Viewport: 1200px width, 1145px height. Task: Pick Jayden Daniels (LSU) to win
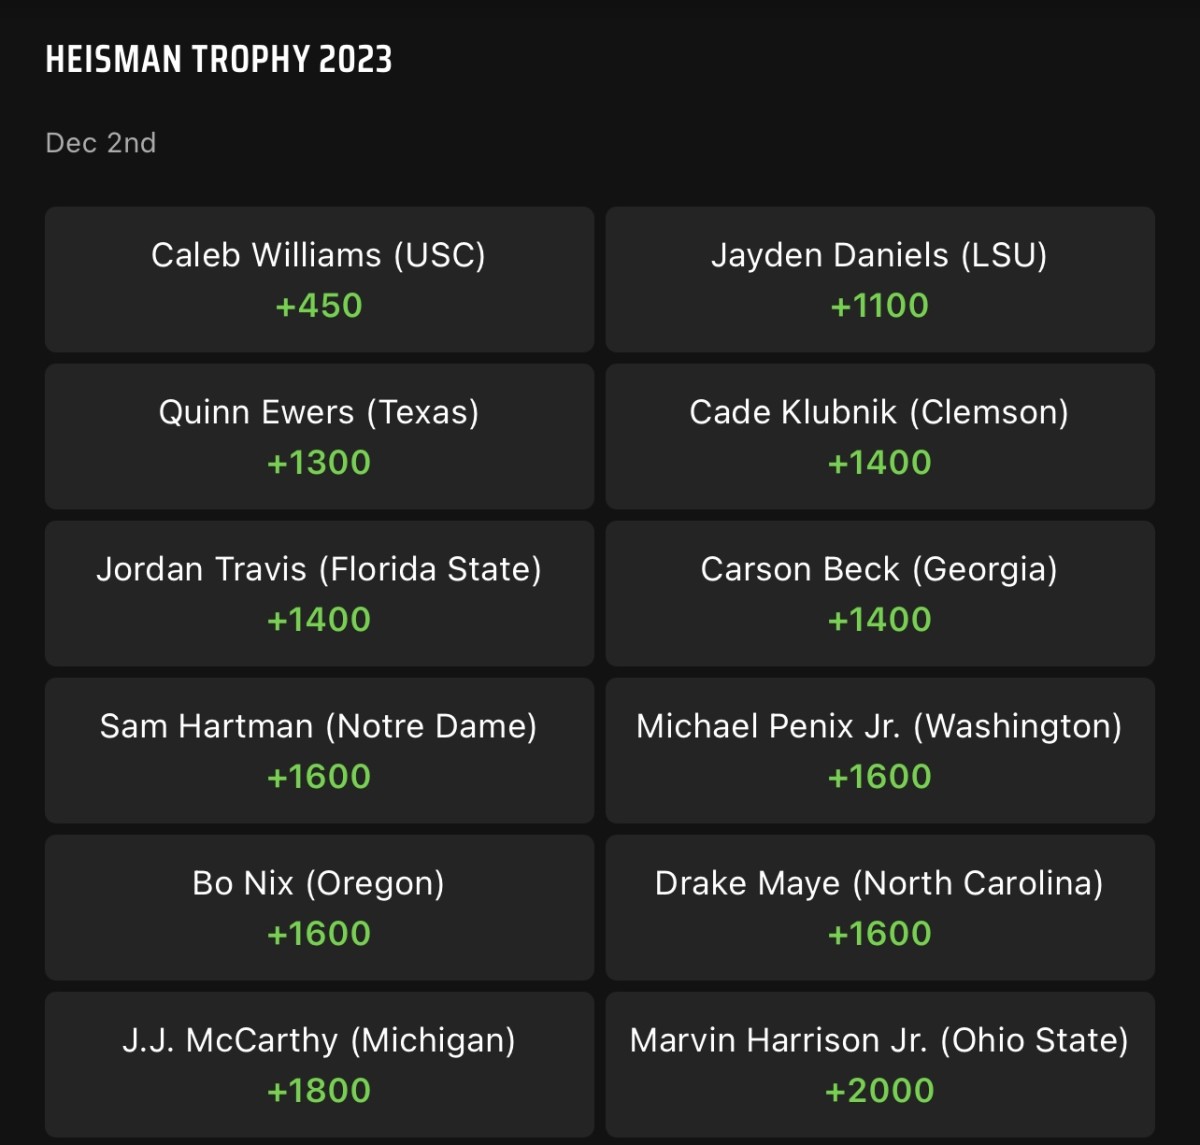[879, 279]
